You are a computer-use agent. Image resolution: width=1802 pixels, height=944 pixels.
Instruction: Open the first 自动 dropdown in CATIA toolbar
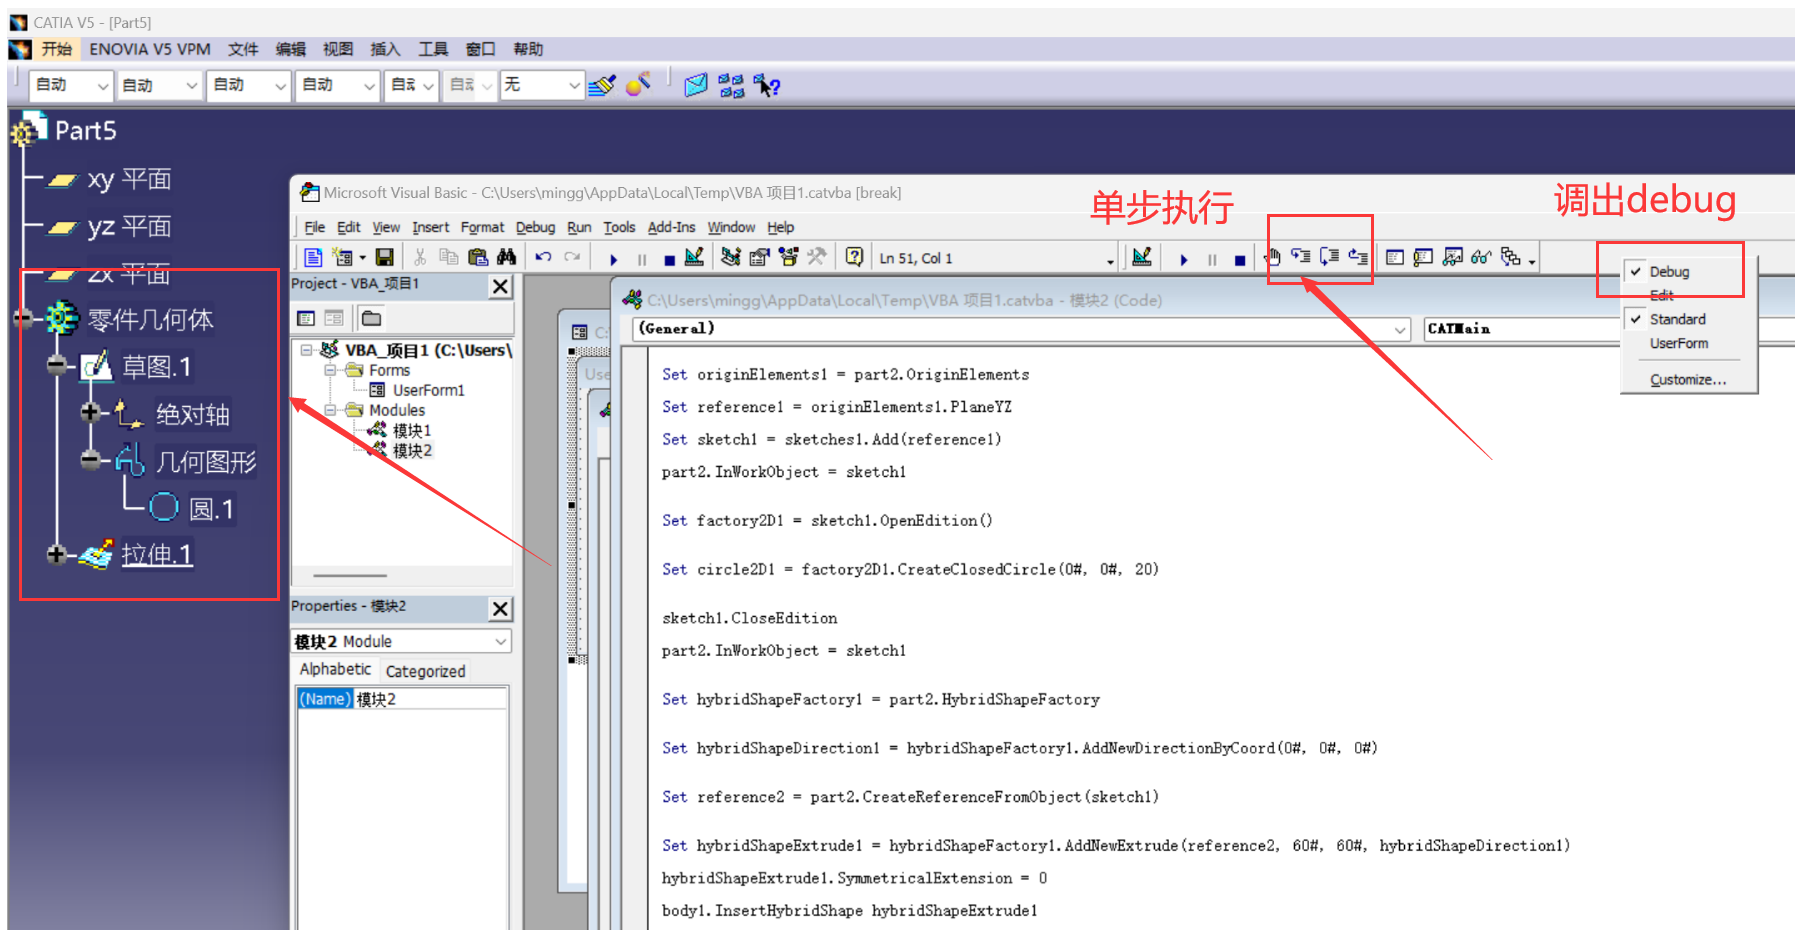(102, 86)
